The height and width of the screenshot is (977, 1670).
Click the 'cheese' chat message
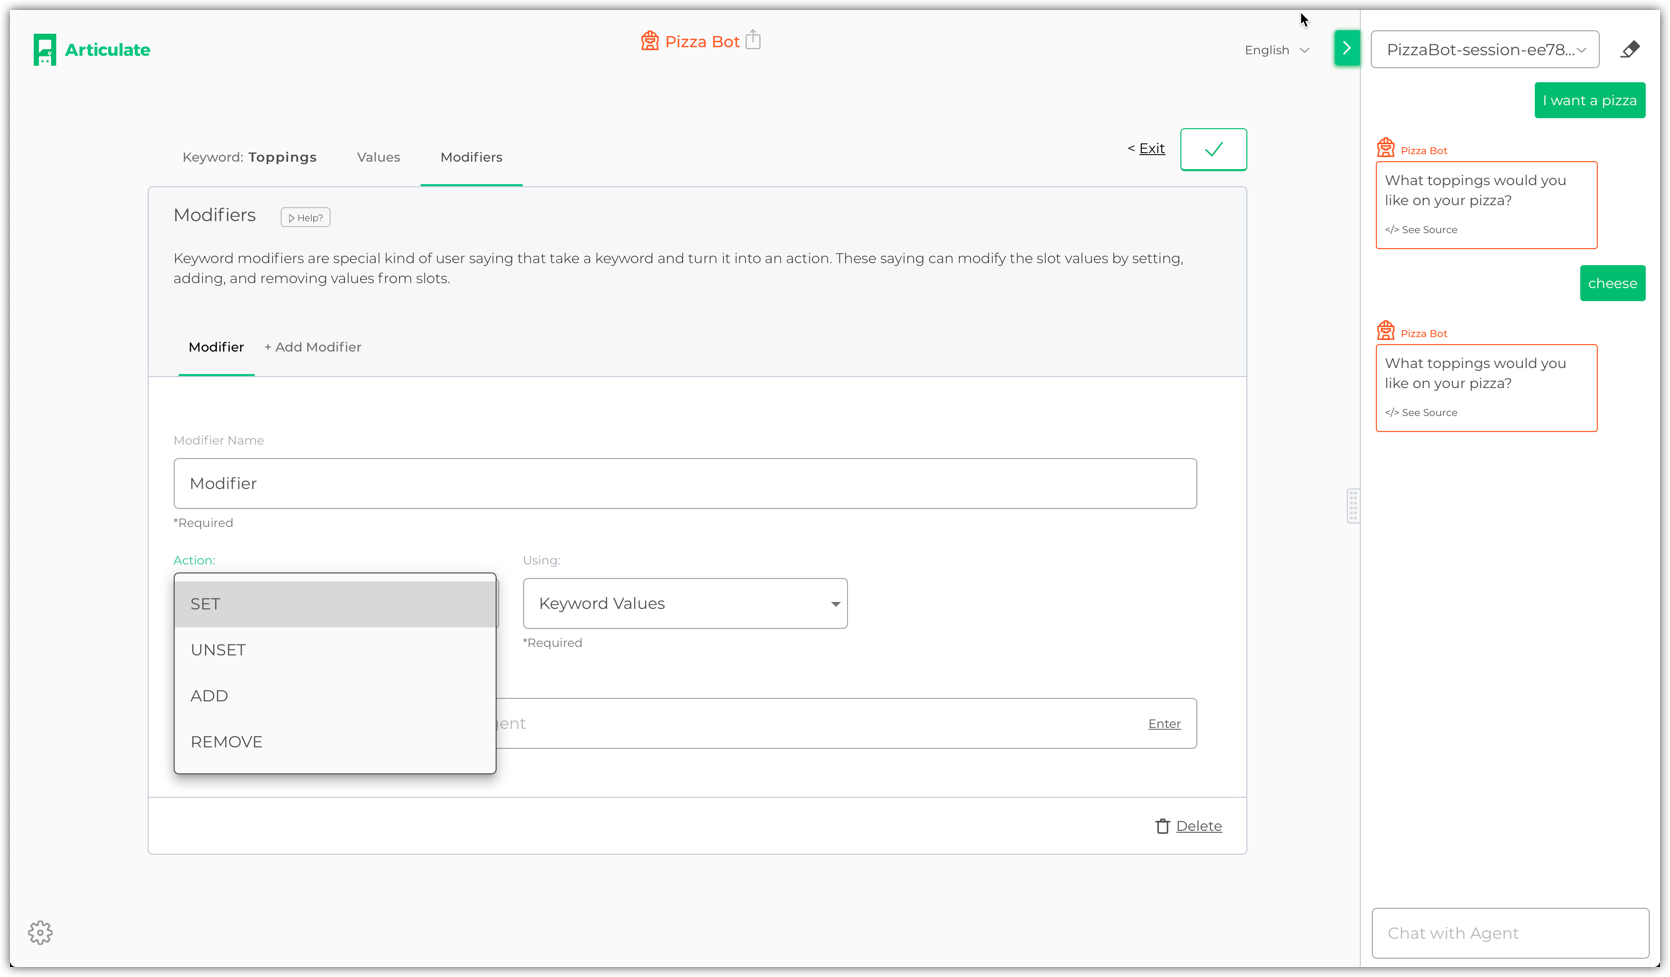coord(1612,283)
